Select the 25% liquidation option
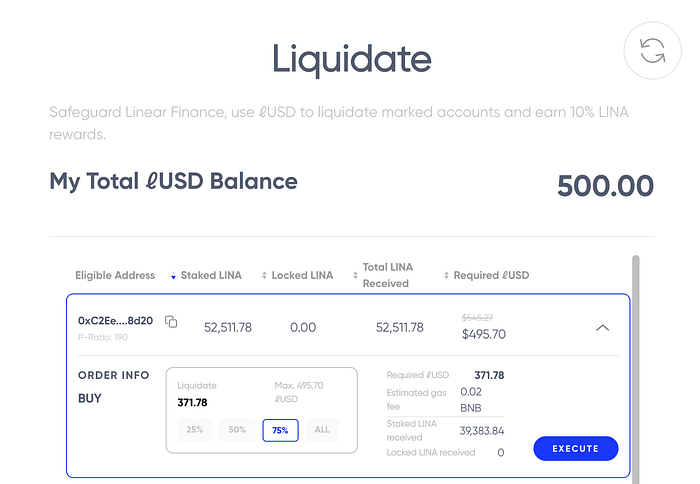Image resolution: width=700 pixels, height=484 pixels. point(195,430)
